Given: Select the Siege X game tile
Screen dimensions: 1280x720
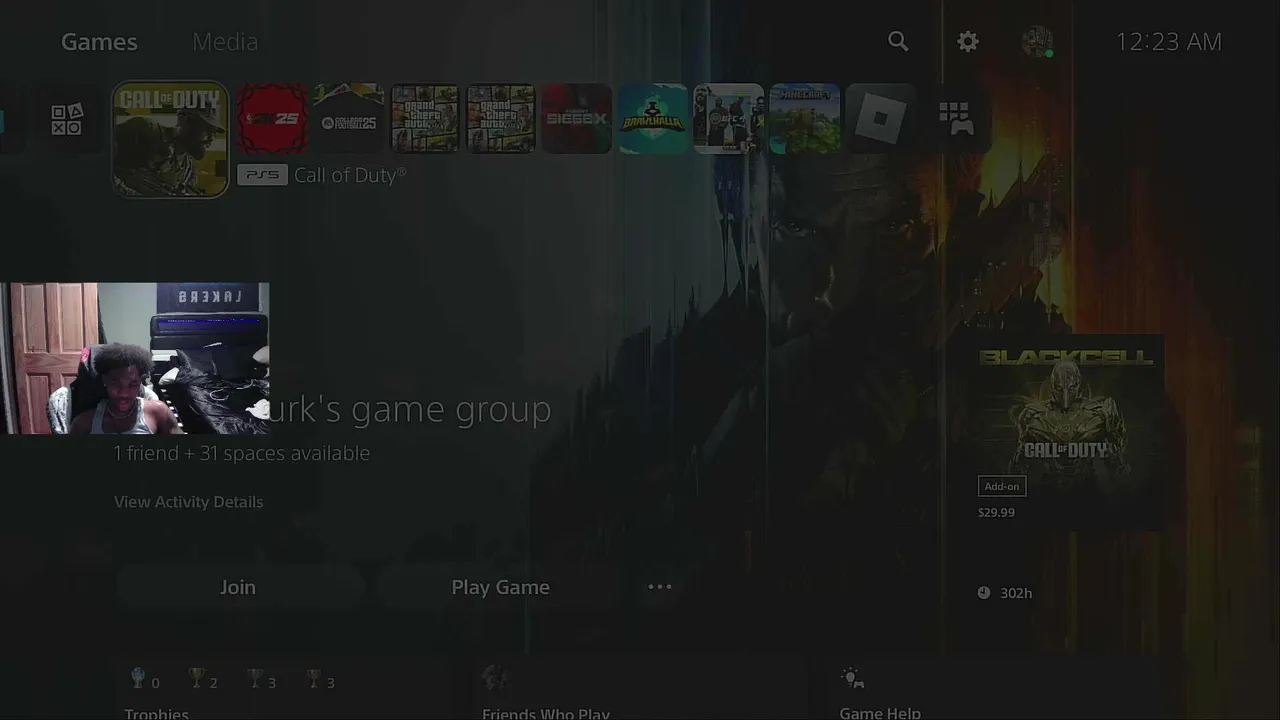Looking at the screenshot, I should click(x=576, y=119).
